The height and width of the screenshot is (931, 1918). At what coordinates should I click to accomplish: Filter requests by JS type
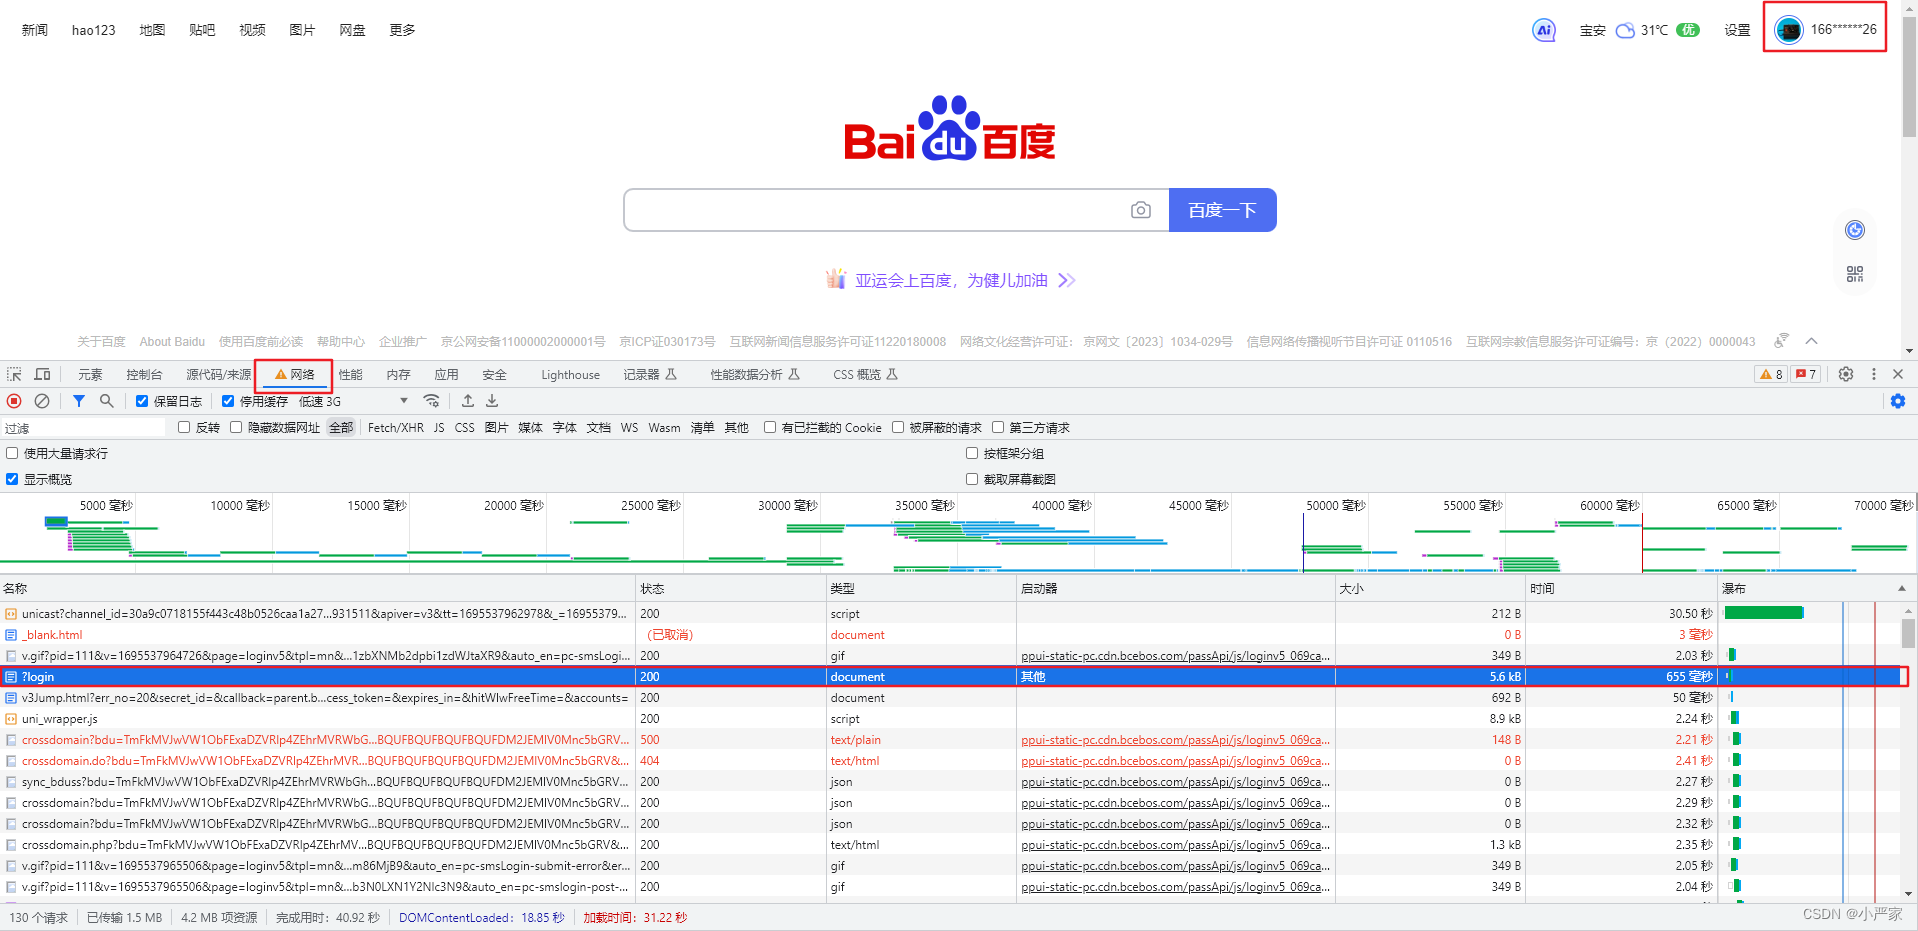439,427
